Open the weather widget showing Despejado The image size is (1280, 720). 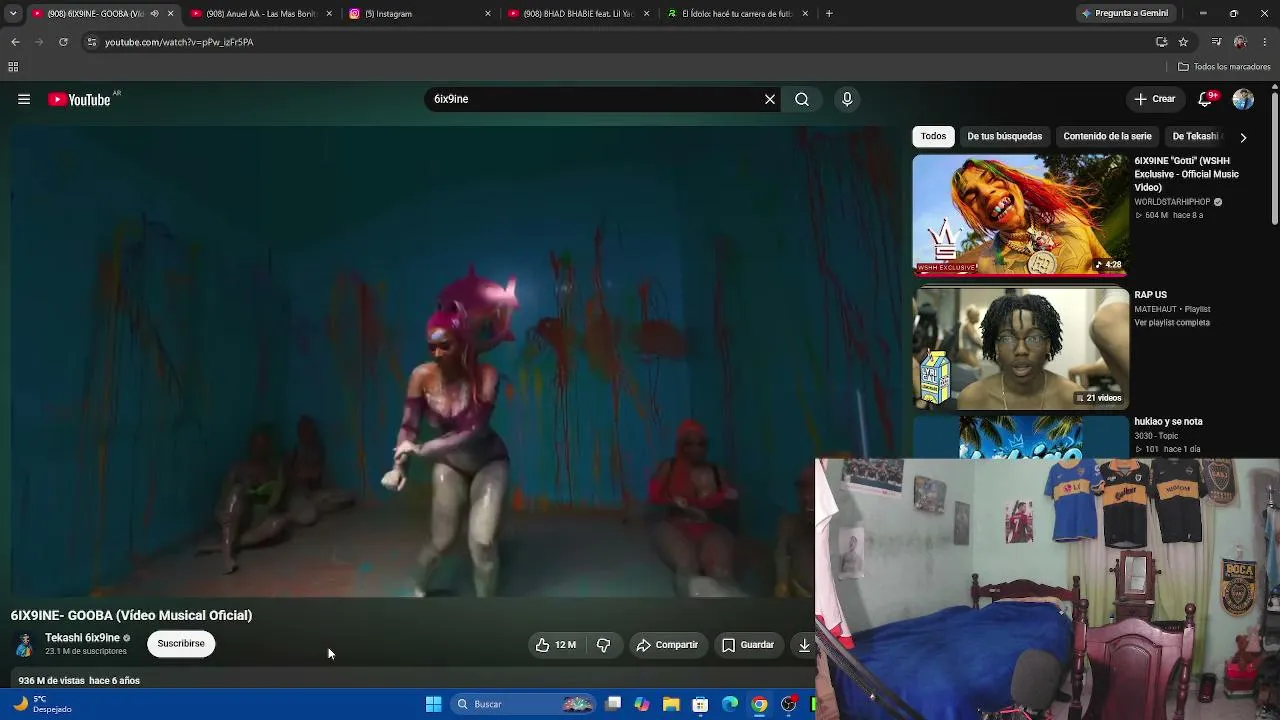(42, 704)
